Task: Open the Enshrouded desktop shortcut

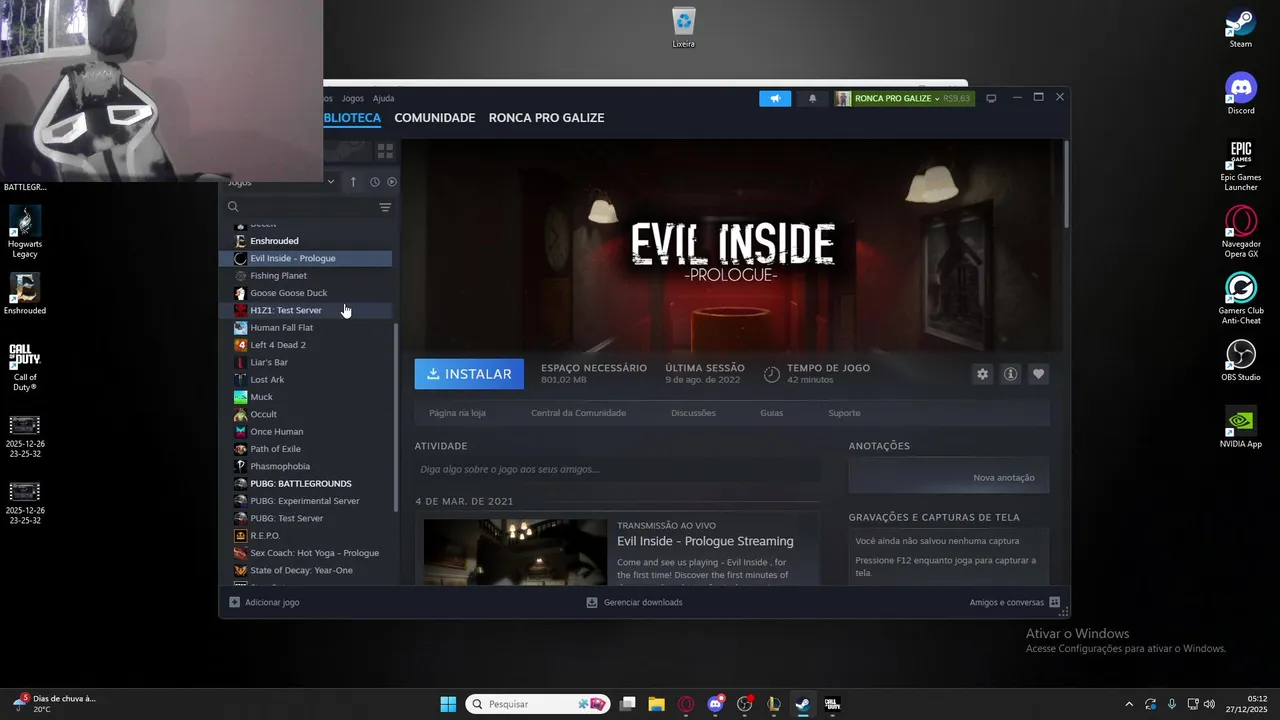Action: point(25,294)
